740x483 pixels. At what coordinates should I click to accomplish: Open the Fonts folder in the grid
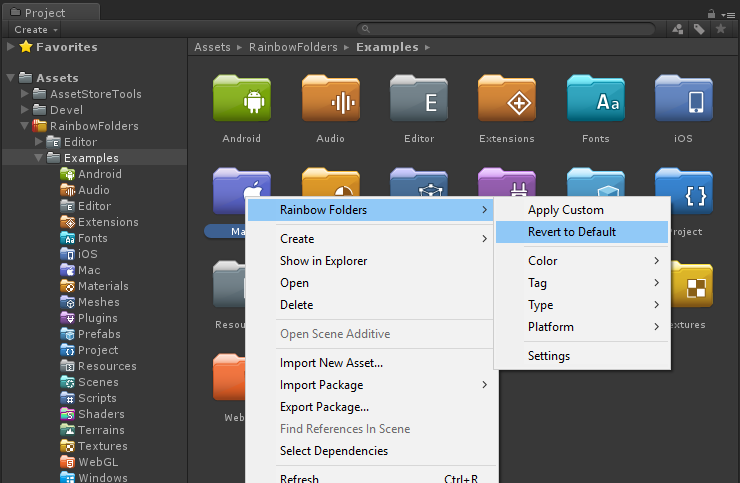[x=596, y=98]
